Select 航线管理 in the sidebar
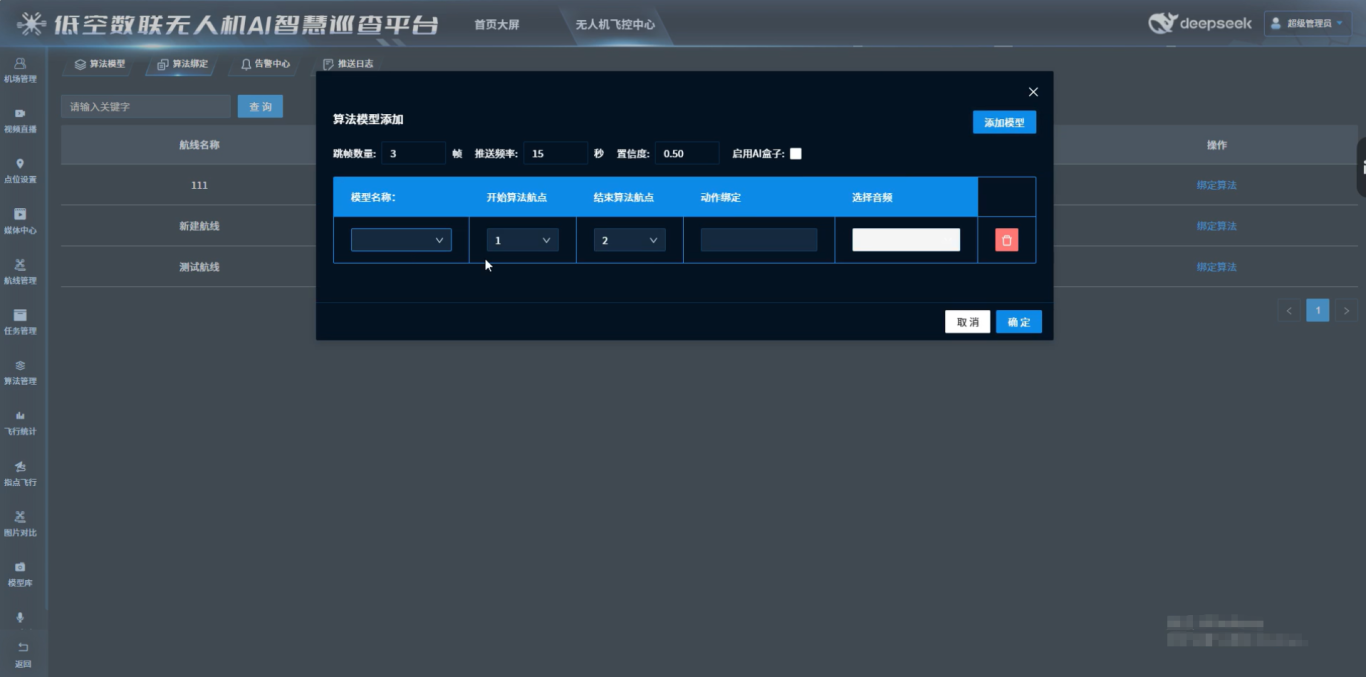 tap(20, 271)
